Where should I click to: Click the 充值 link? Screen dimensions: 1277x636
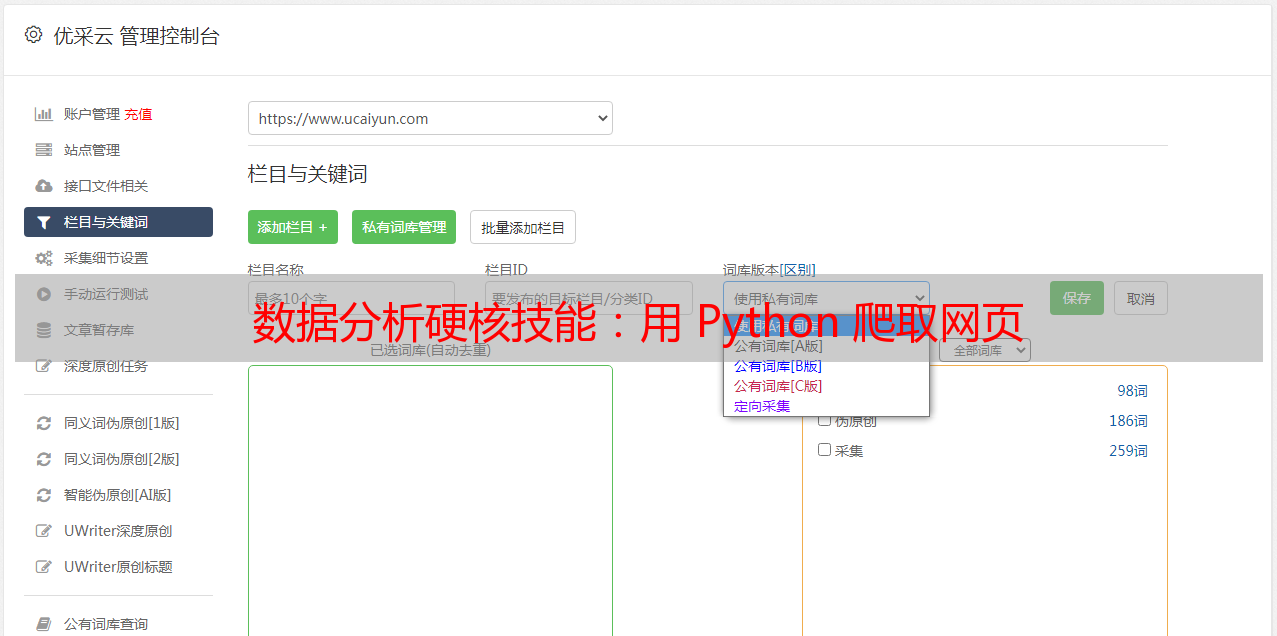(x=138, y=114)
